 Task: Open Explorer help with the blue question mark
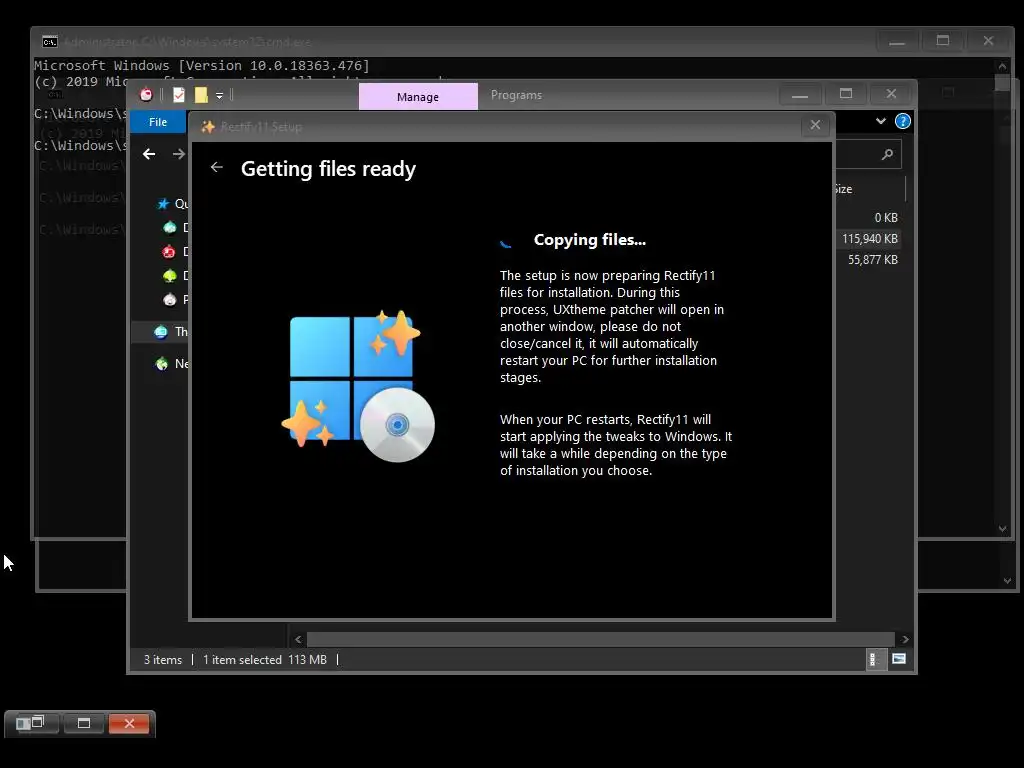(x=903, y=121)
